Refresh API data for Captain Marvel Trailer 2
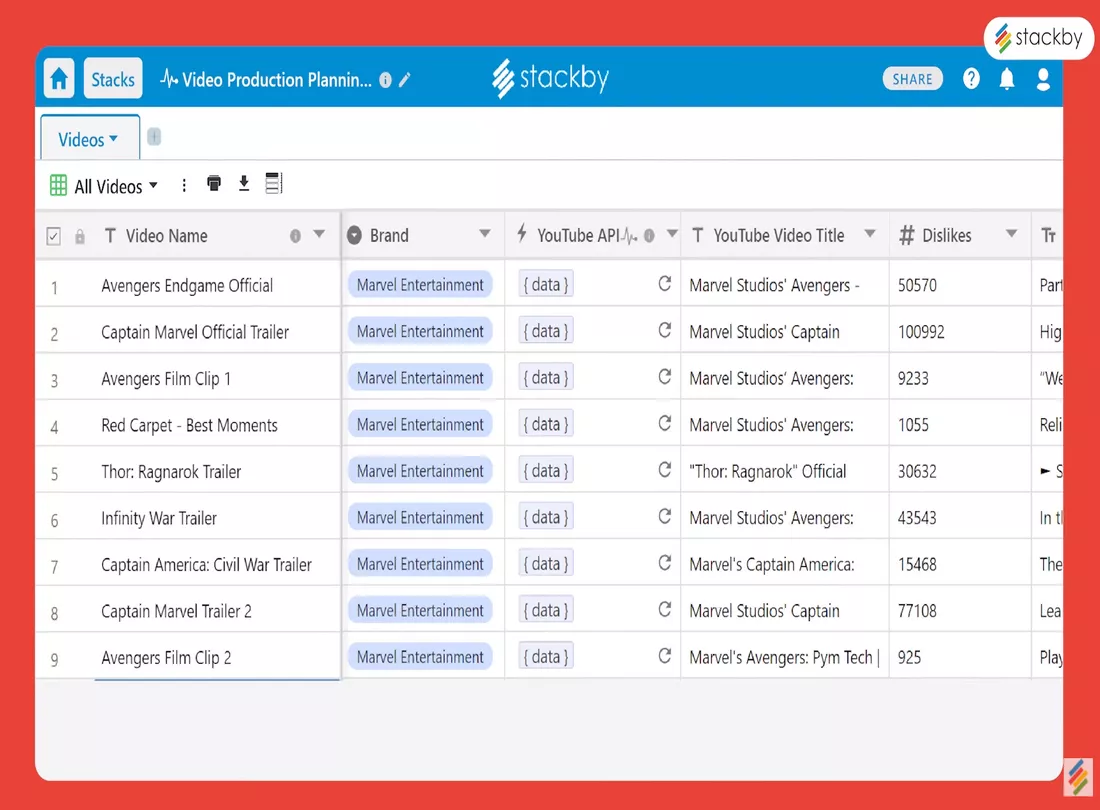The image size is (1100, 810). click(664, 609)
